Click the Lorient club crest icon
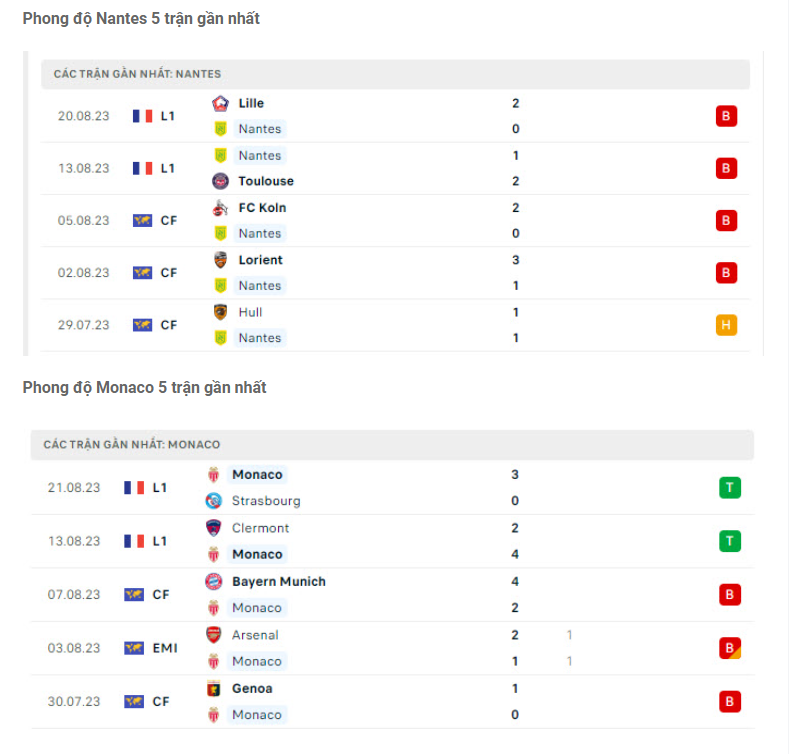The height and width of the screenshot is (754, 789). [x=220, y=260]
